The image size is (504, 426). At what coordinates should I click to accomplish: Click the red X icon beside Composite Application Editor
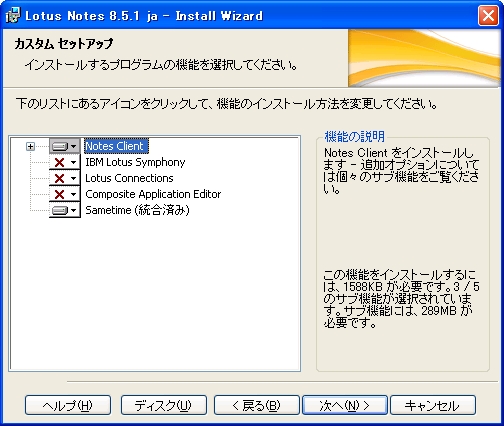click(60, 194)
